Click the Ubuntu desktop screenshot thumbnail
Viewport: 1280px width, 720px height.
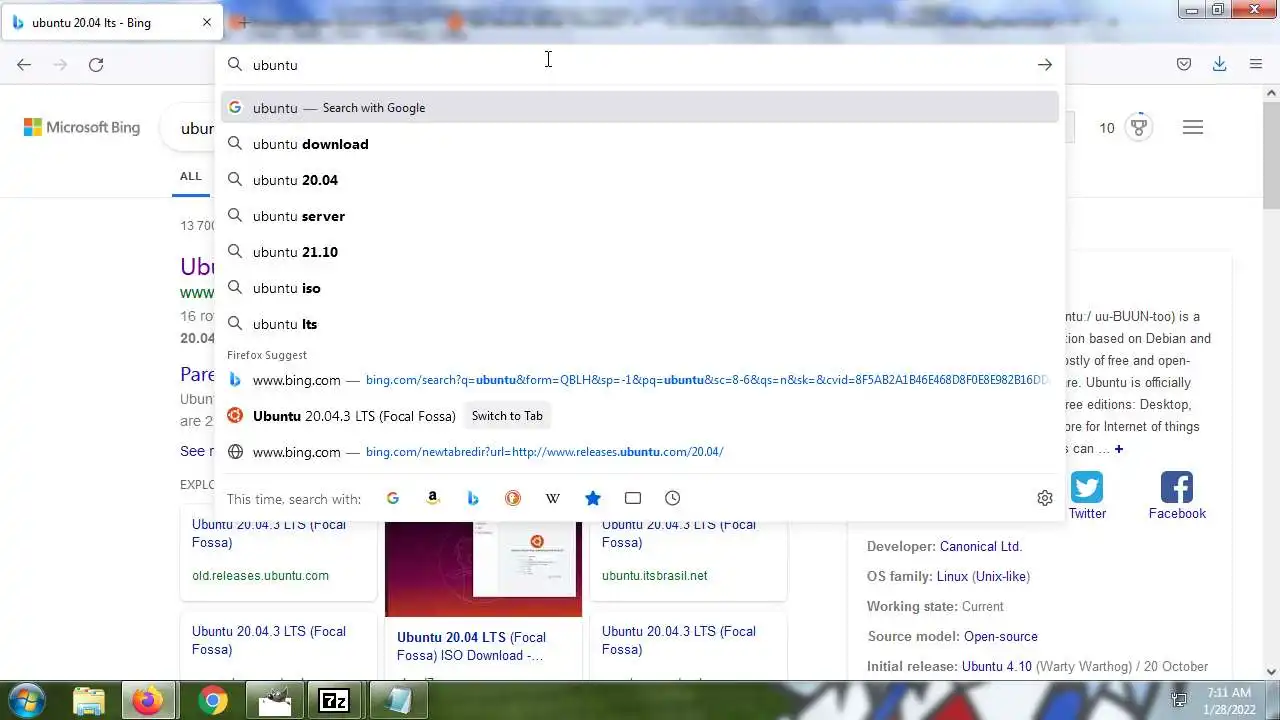483,567
